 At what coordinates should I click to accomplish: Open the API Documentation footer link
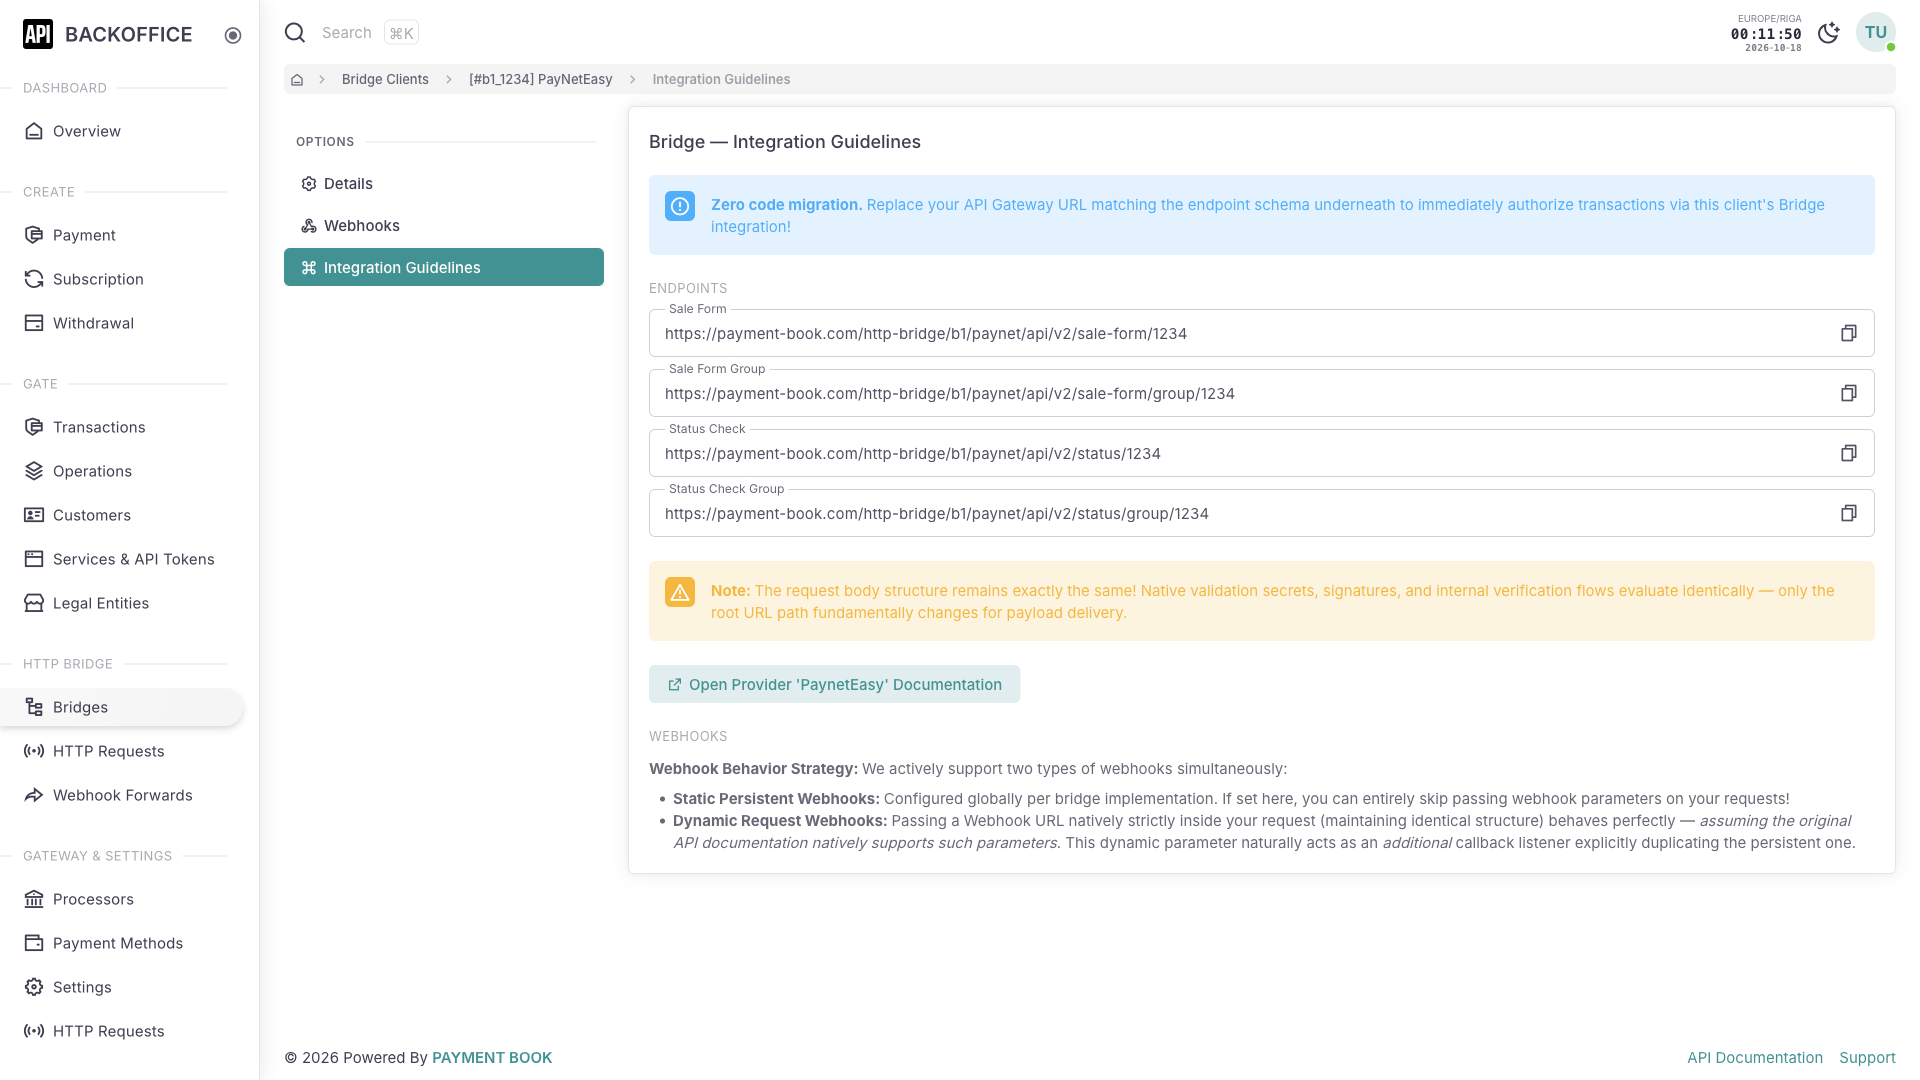[x=1755, y=1057]
